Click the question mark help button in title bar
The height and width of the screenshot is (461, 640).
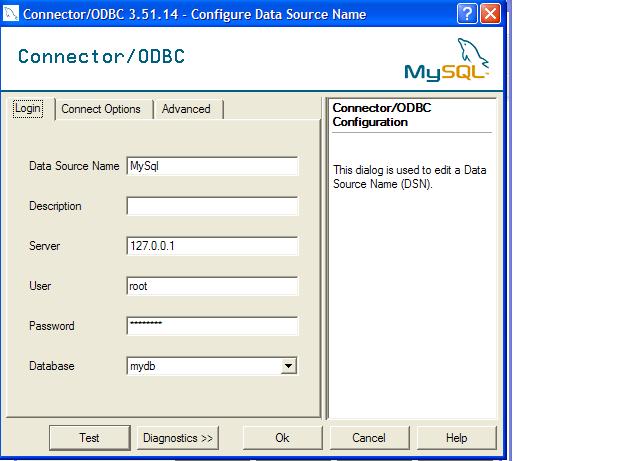[467, 14]
